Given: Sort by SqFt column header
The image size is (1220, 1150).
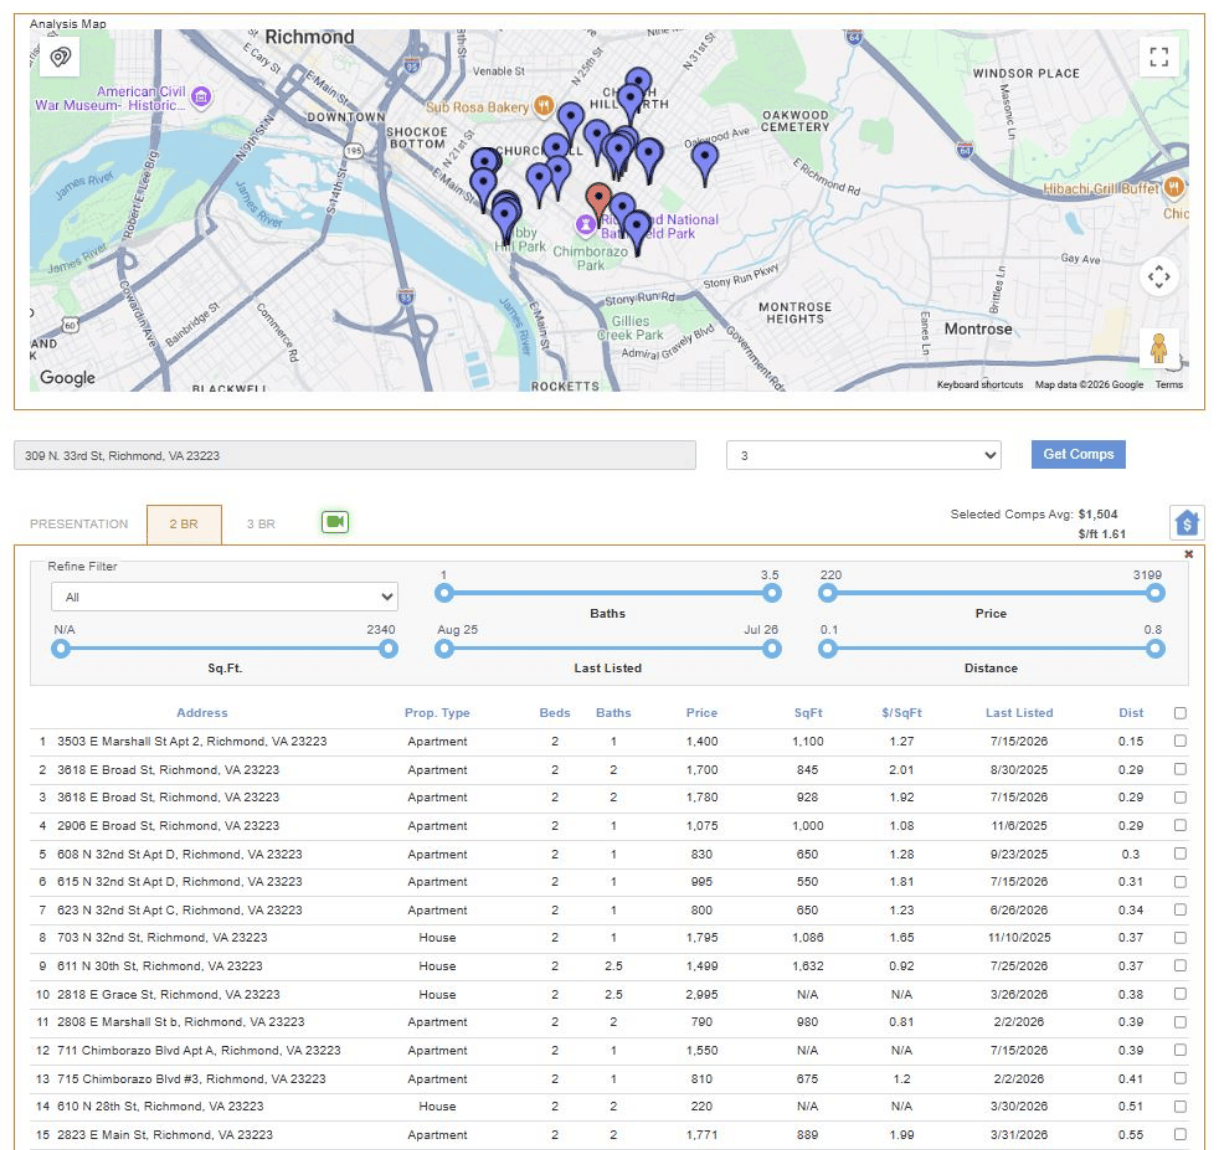Looking at the screenshot, I should 808,713.
